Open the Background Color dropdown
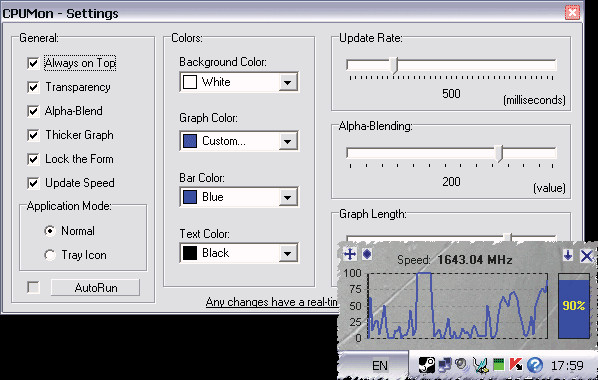The width and height of the screenshot is (598, 380). tap(288, 82)
